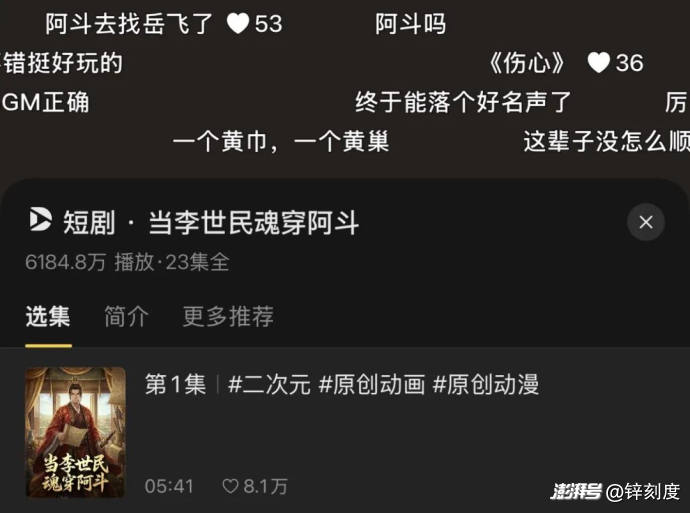This screenshot has height=513, width=690.
Task: Tap the 第1集 episode label
Action: (176, 384)
